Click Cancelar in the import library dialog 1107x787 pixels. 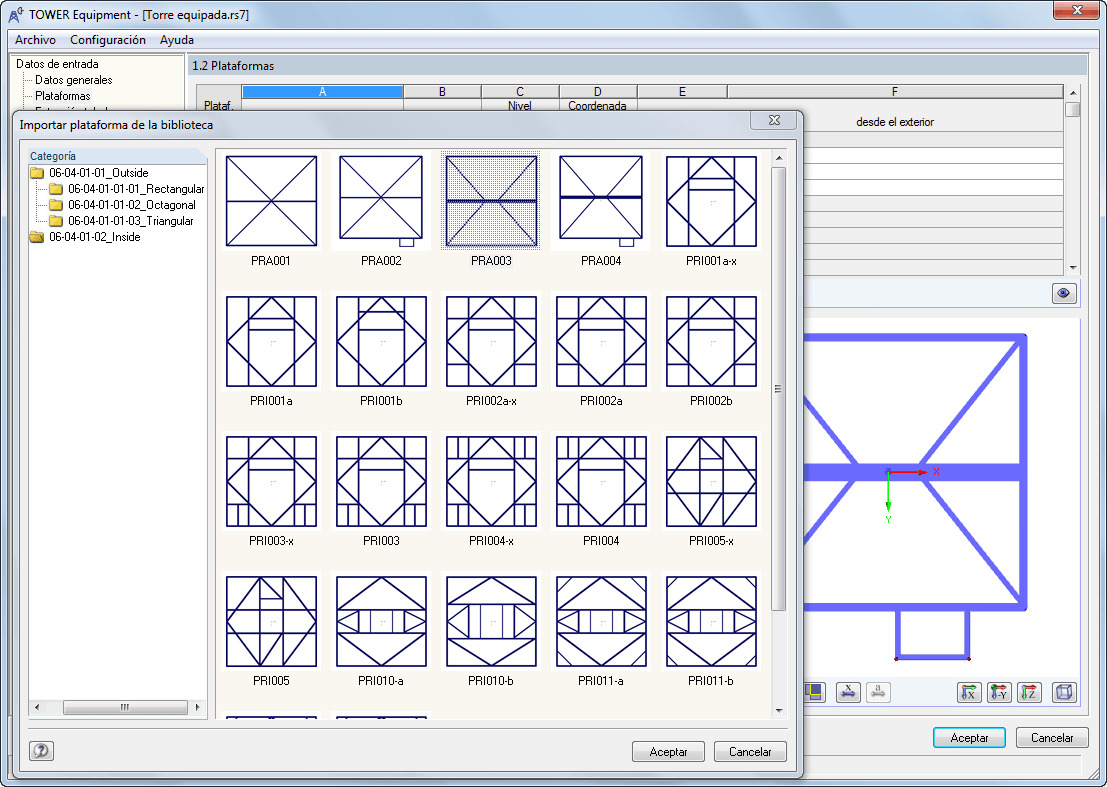(x=750, y=752)
